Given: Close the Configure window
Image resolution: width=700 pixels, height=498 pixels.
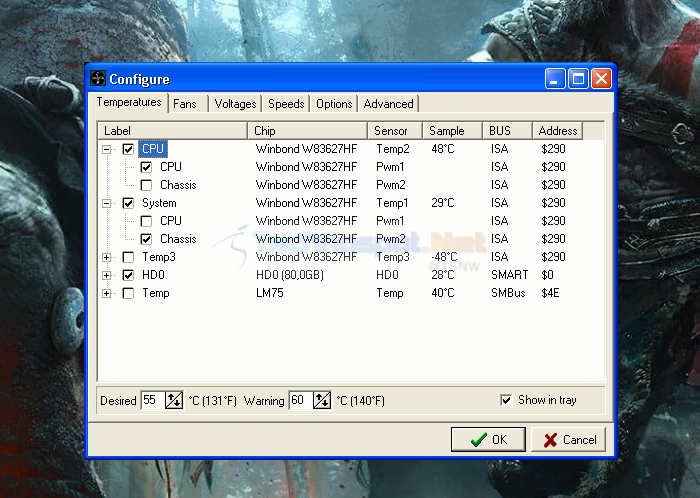Looking at the screenshot, I should 601,79.
